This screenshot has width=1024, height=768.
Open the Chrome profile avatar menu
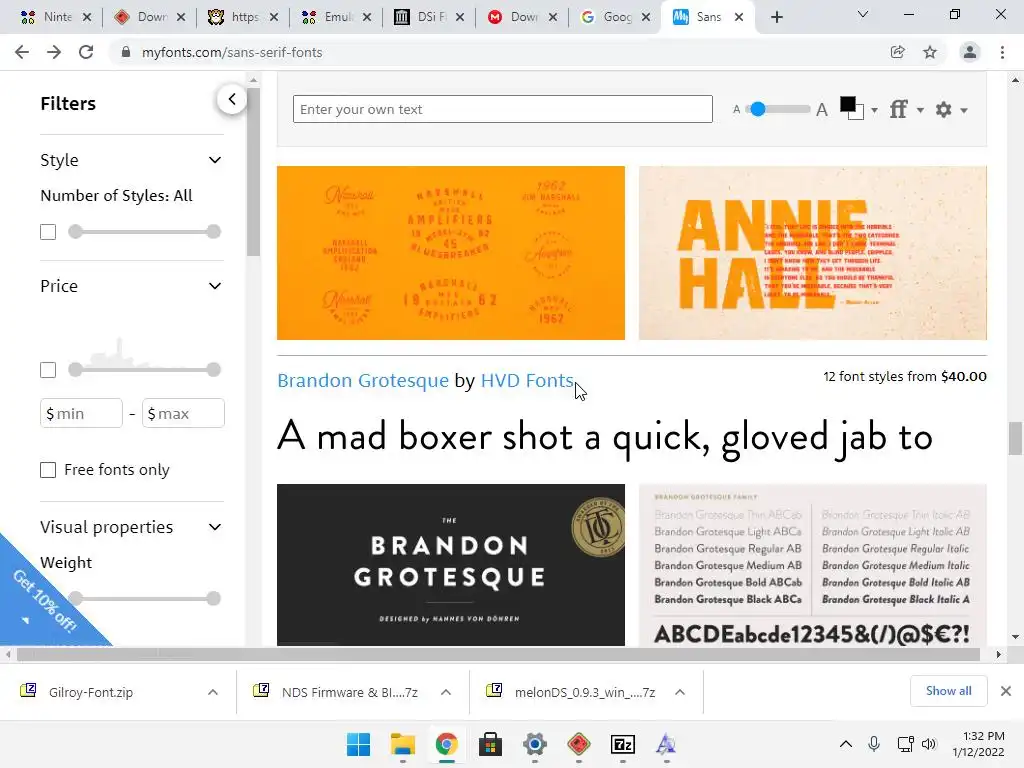[x=970, y=52]
